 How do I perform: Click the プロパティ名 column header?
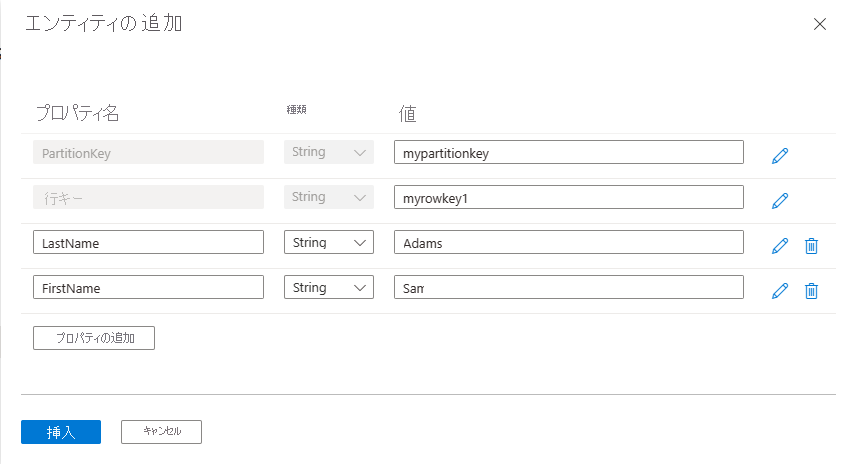point(77,112)
